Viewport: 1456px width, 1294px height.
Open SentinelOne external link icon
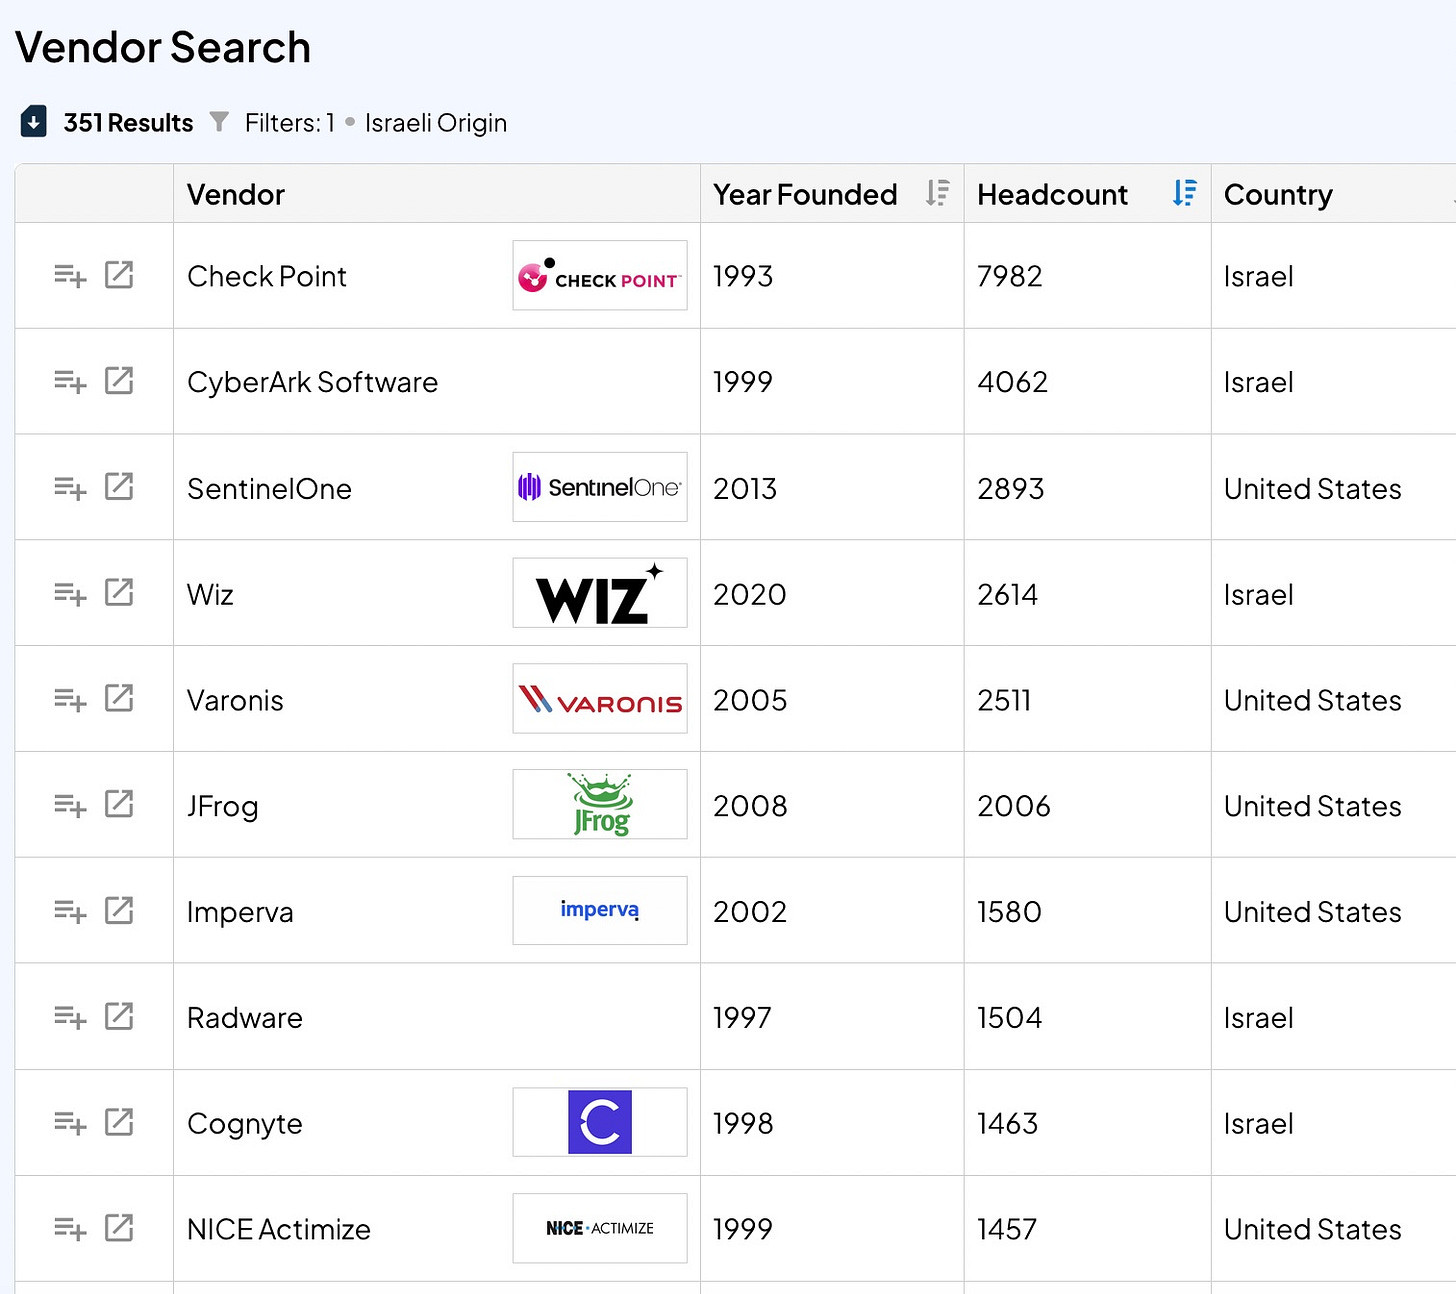119,486
